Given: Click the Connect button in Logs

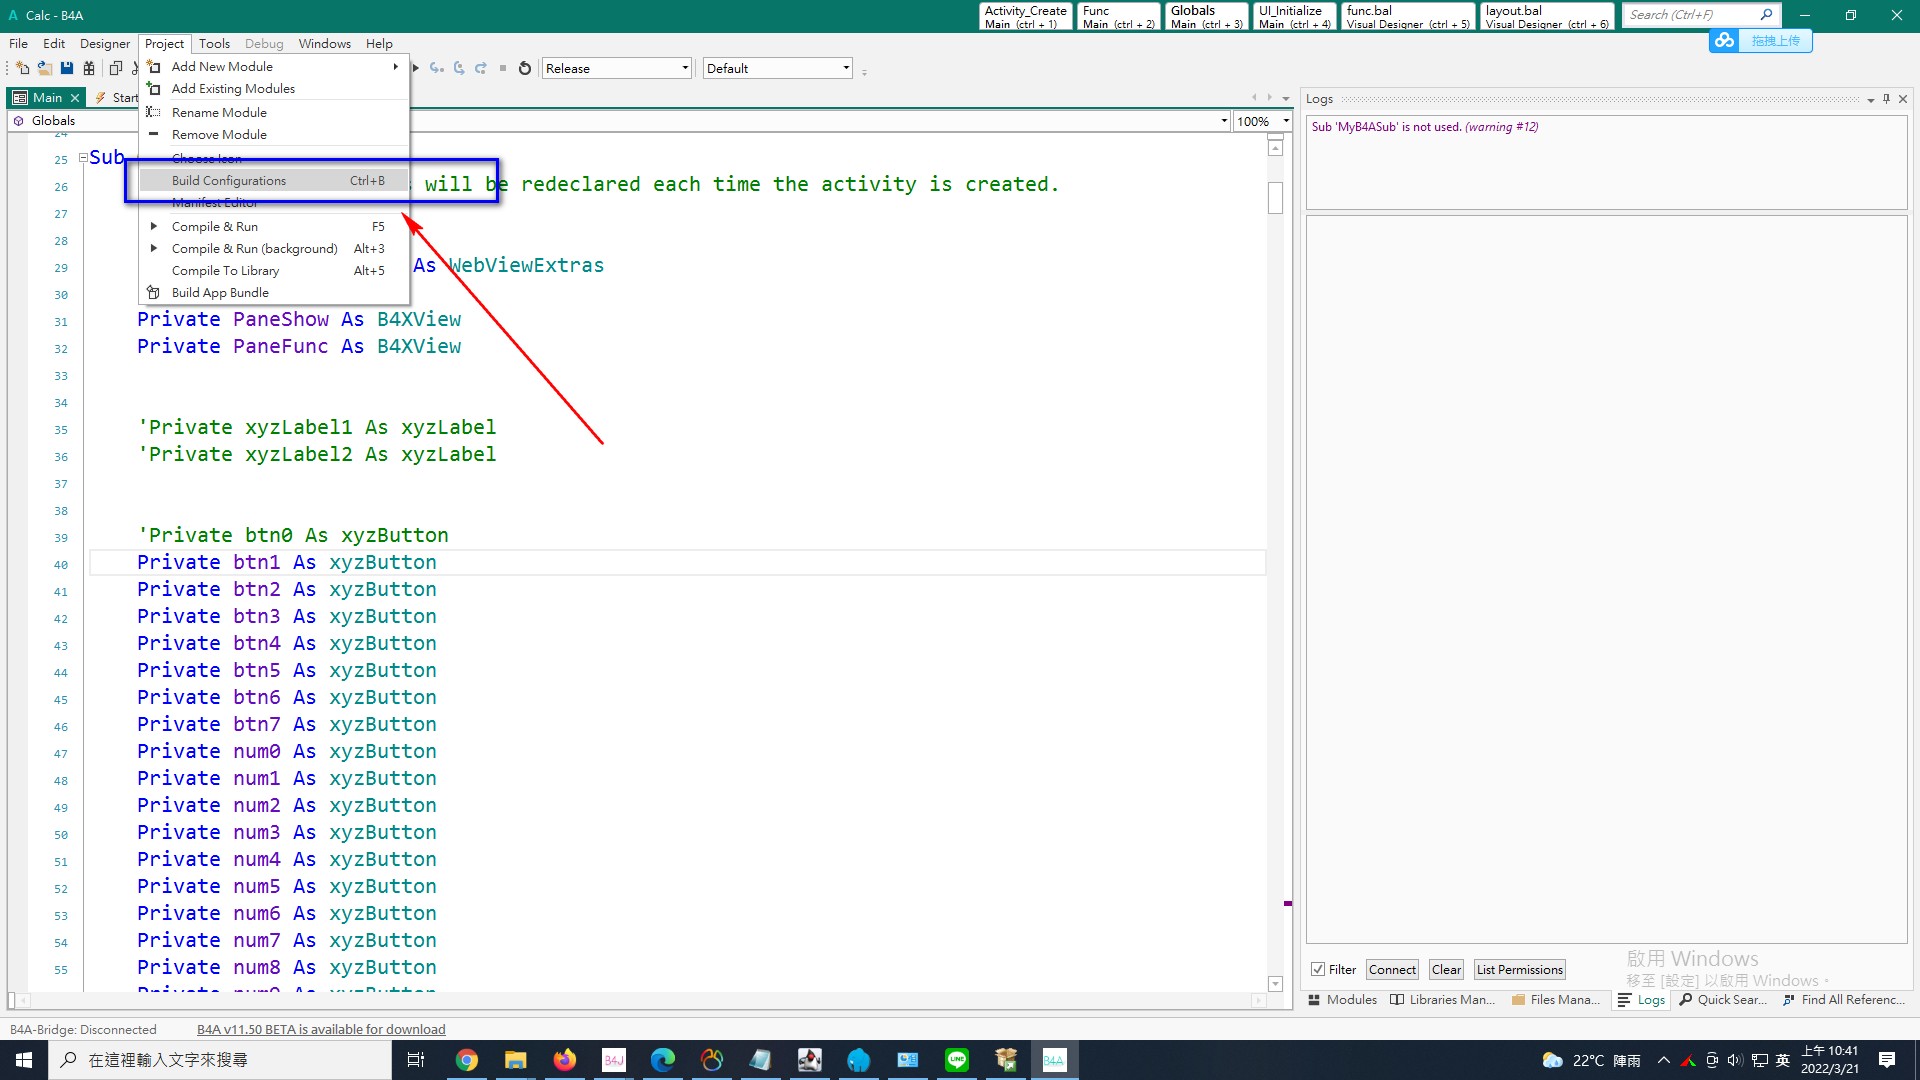Looking at the screenshot, I should pyautogui.click(x=1392, y=969).
